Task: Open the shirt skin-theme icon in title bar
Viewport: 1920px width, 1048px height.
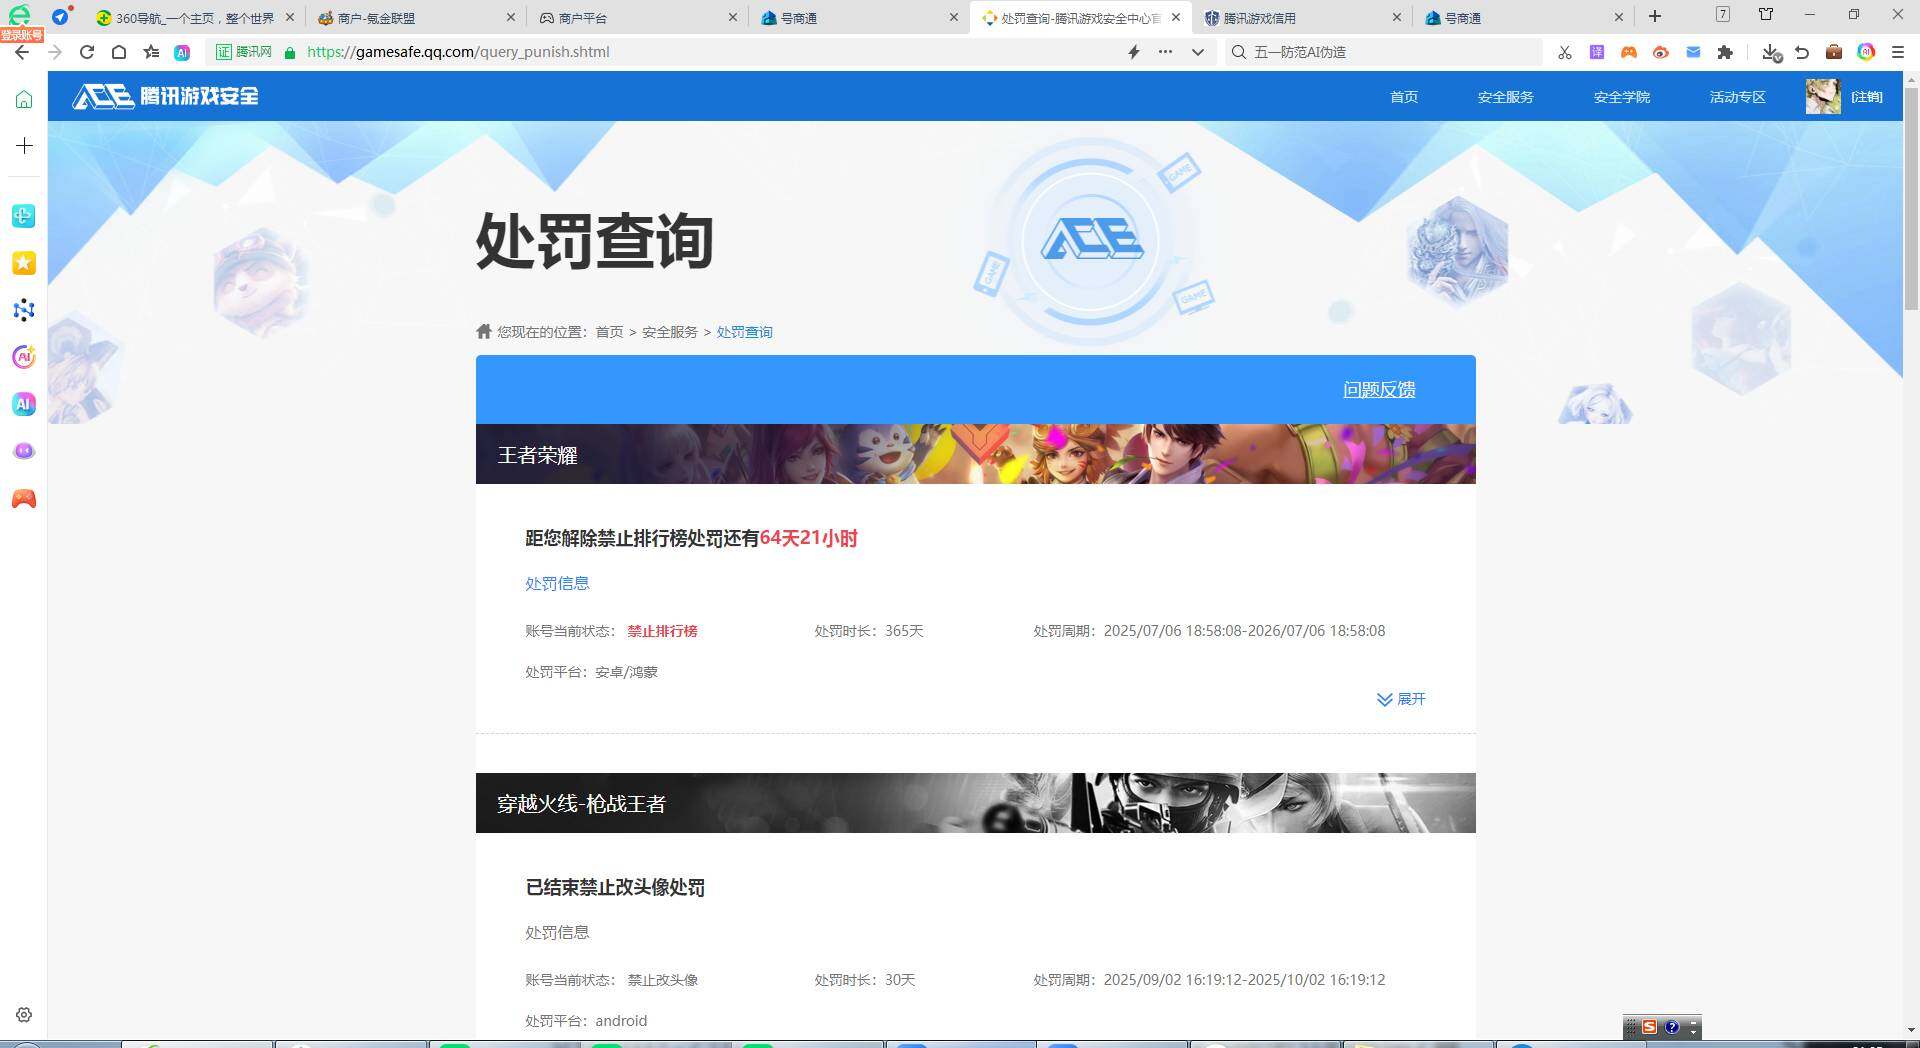Action: click(x=1766, y=14)
